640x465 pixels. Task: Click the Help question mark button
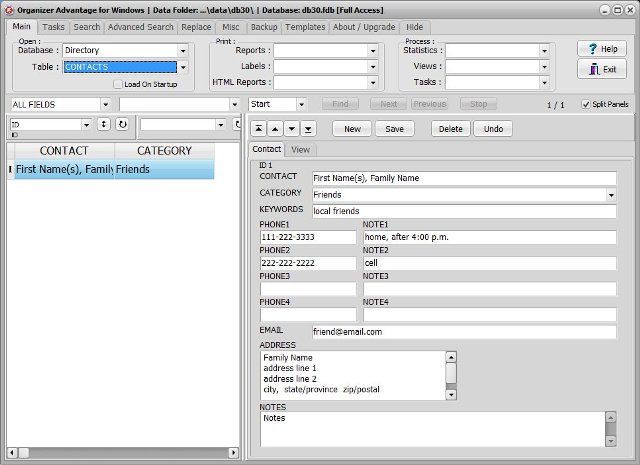pyautogui.click(x=602, y=49)
